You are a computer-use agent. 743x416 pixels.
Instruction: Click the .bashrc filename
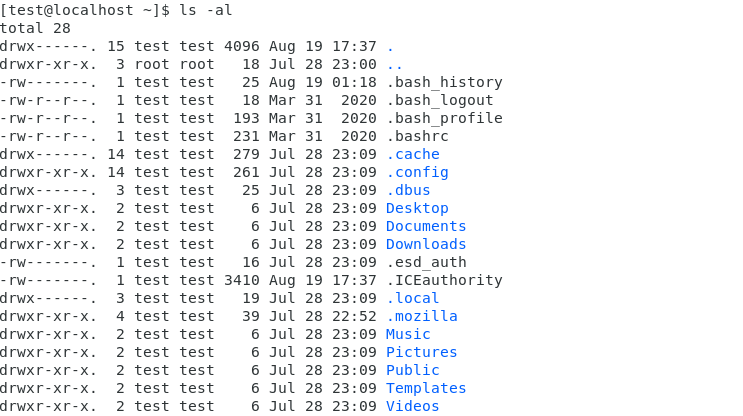click(417, 136)
